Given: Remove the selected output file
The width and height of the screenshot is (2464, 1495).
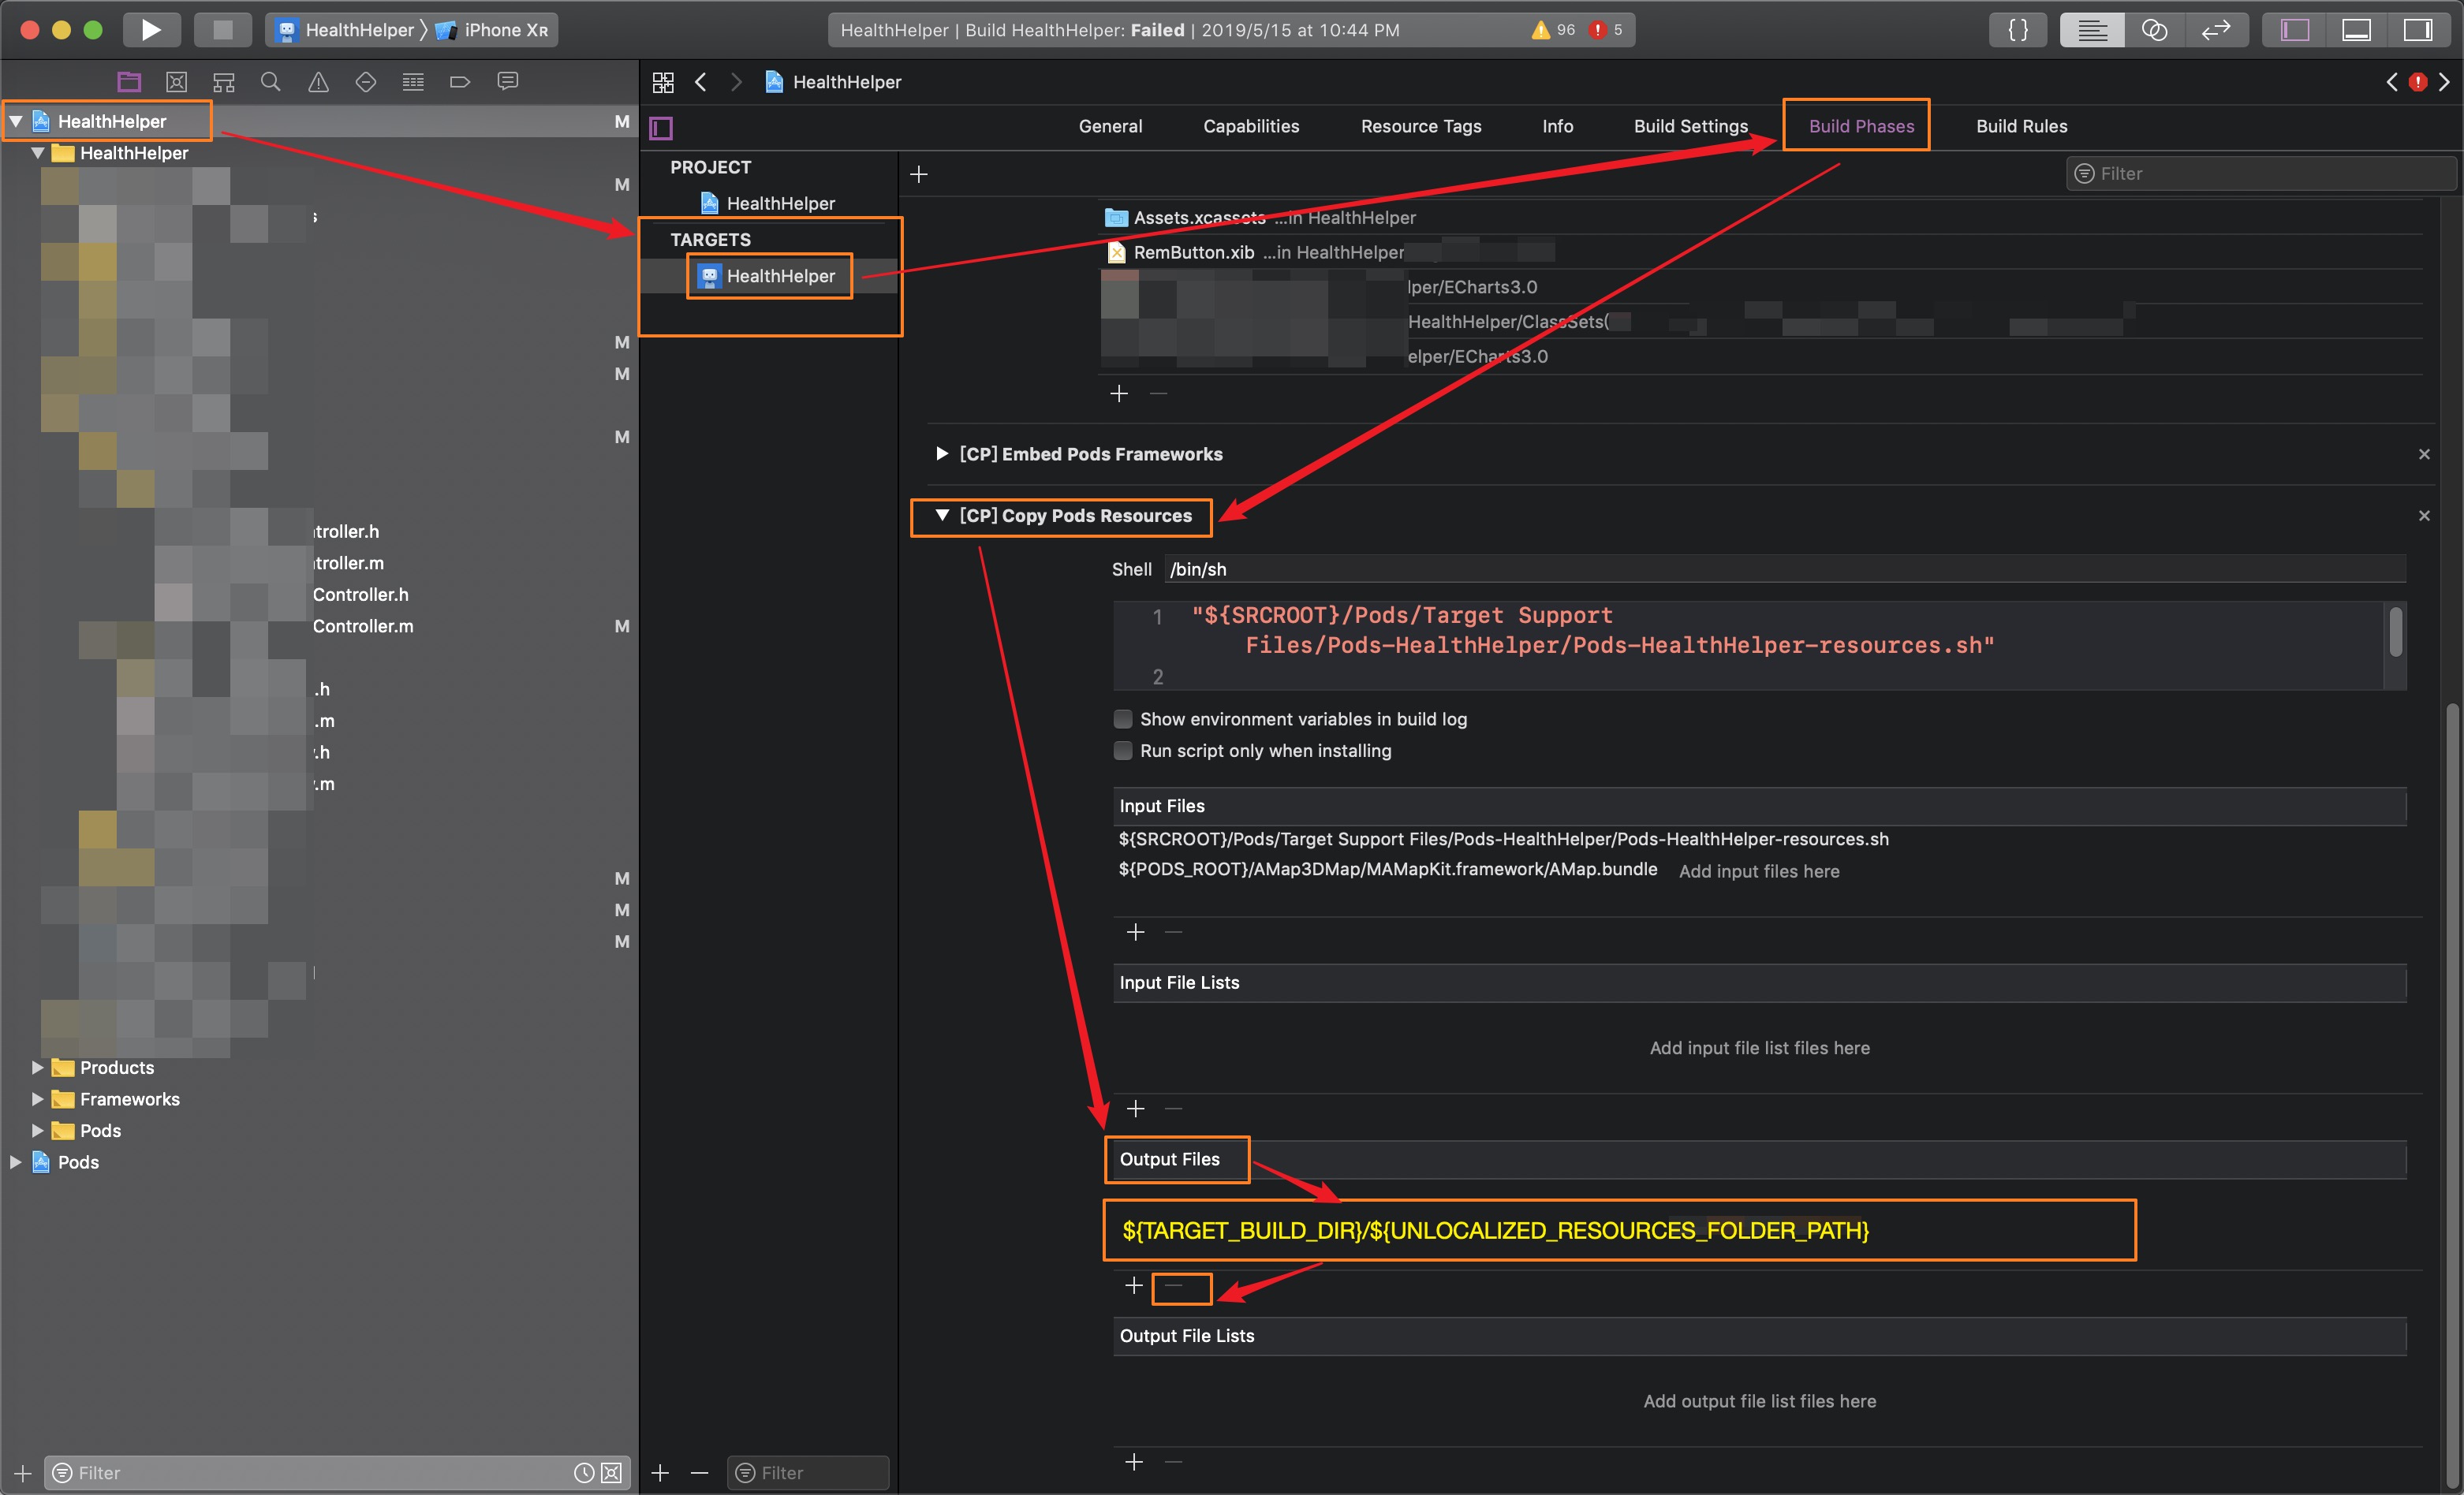Looking at the screenshot, I should coord(1174,1285).
